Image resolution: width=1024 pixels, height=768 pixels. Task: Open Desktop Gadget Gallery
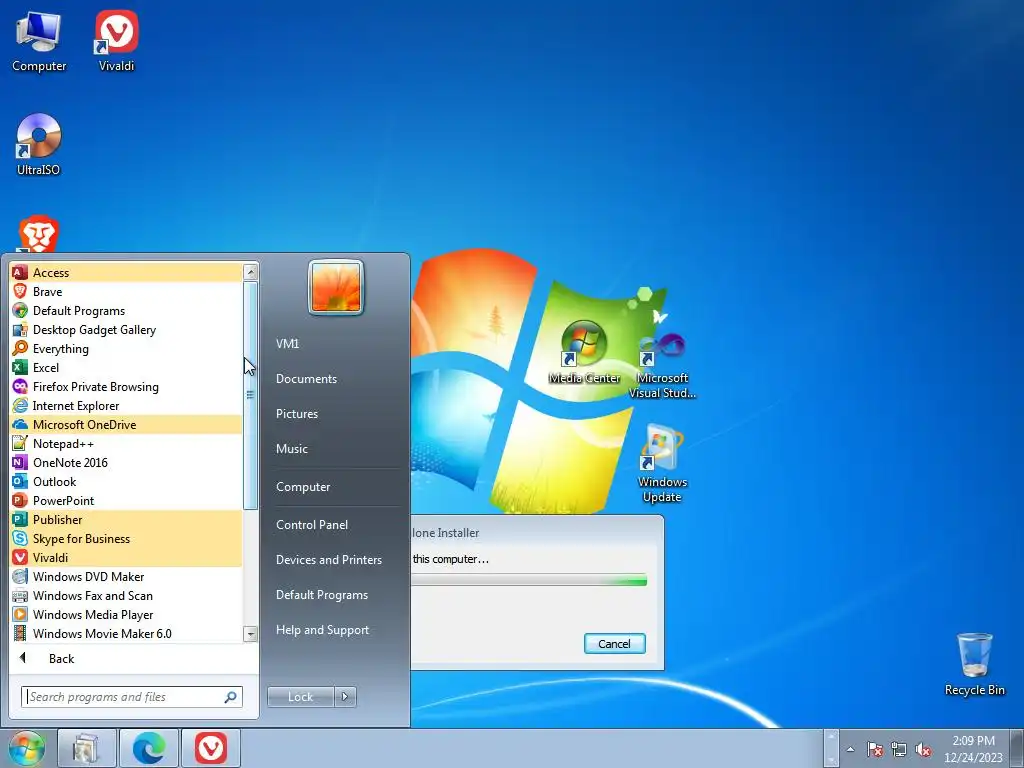[125, 329]
